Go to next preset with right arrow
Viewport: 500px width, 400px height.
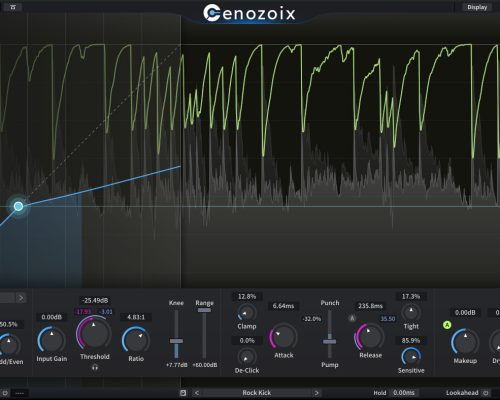coord(316,393)
